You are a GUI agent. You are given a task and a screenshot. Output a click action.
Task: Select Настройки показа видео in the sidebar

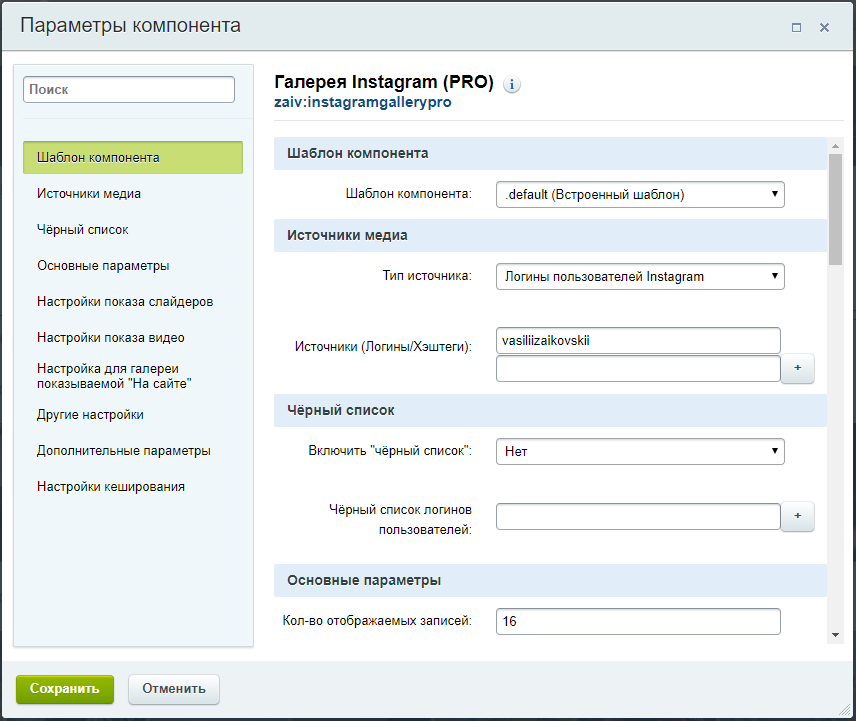click(x=110, y=338)
